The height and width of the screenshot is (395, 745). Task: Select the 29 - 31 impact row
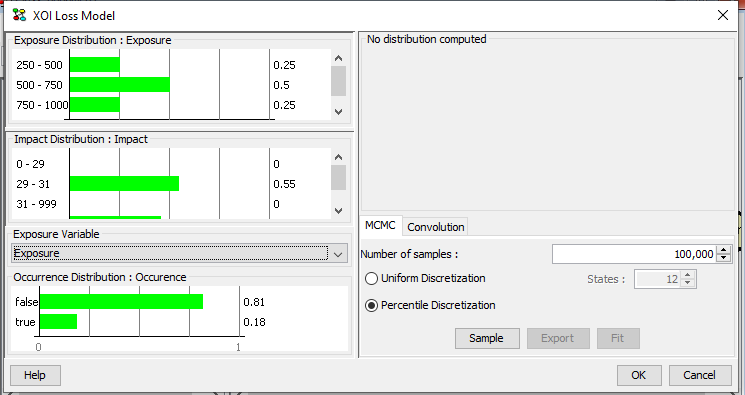(171, 184)
